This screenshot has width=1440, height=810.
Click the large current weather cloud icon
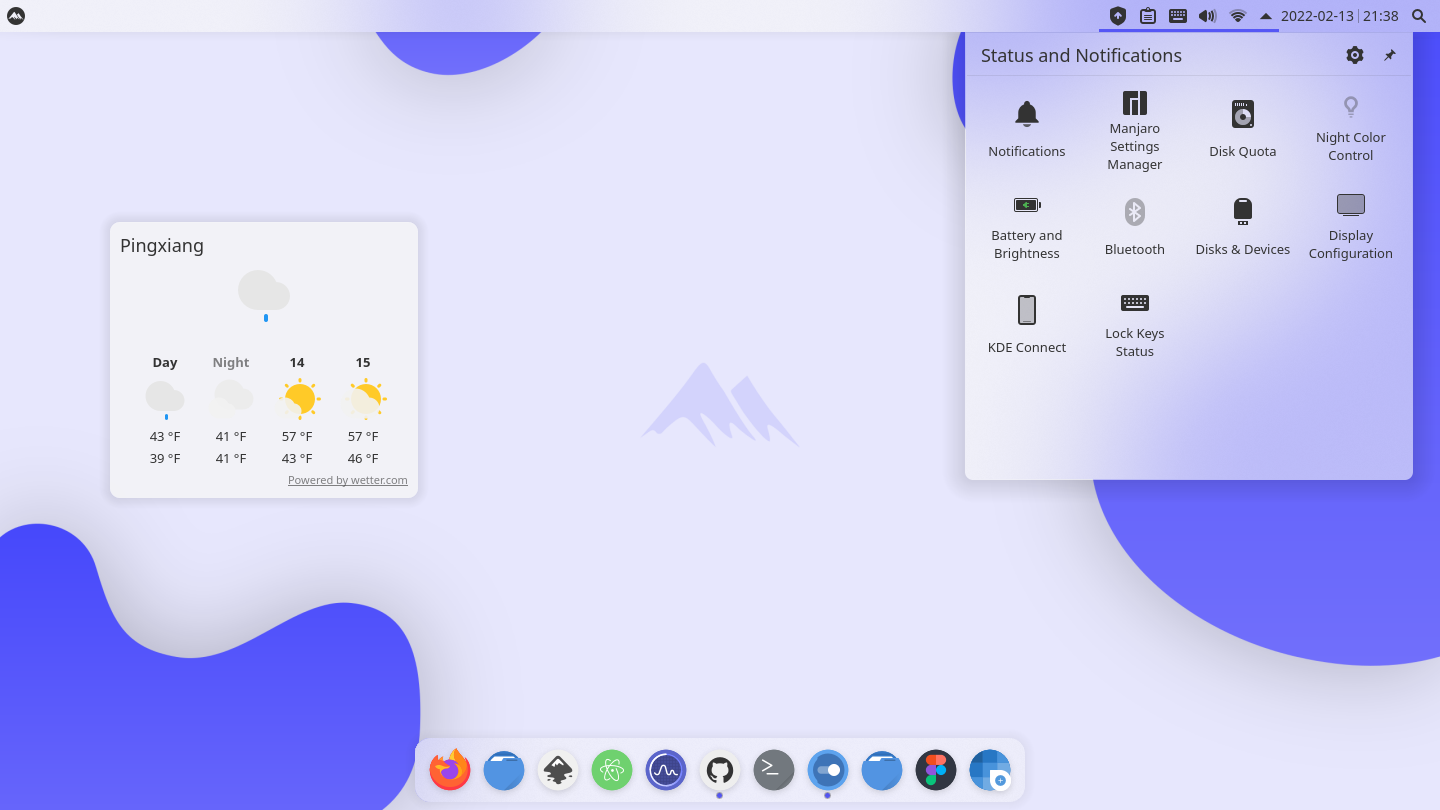[264, 296]
